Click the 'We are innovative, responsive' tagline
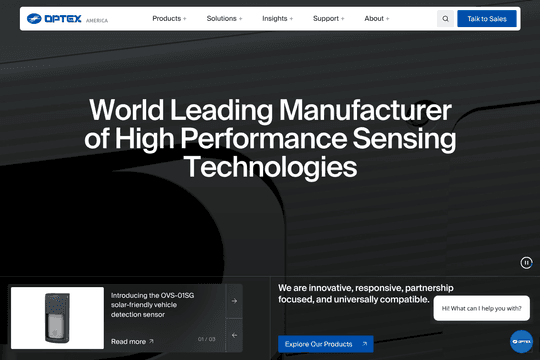 coord(366,294)
